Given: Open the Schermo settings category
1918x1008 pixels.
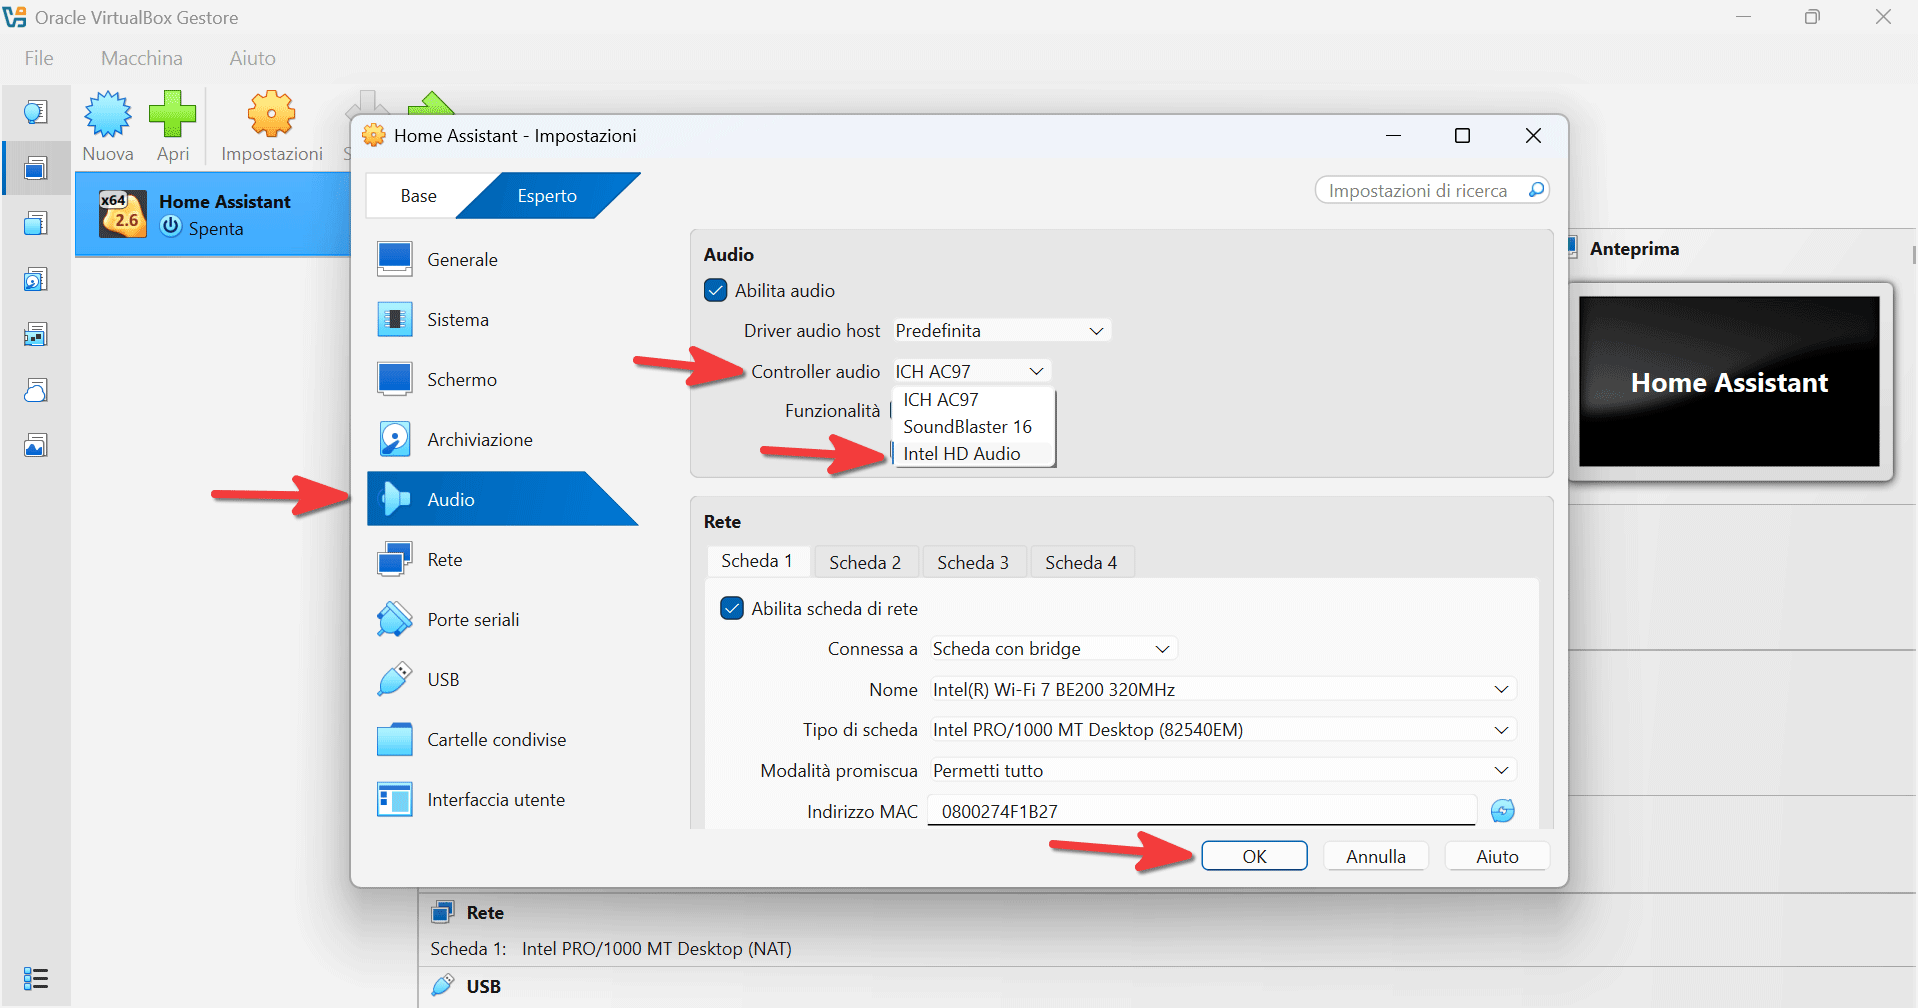Looking at the screenshot, I should (x=502, y=379).
